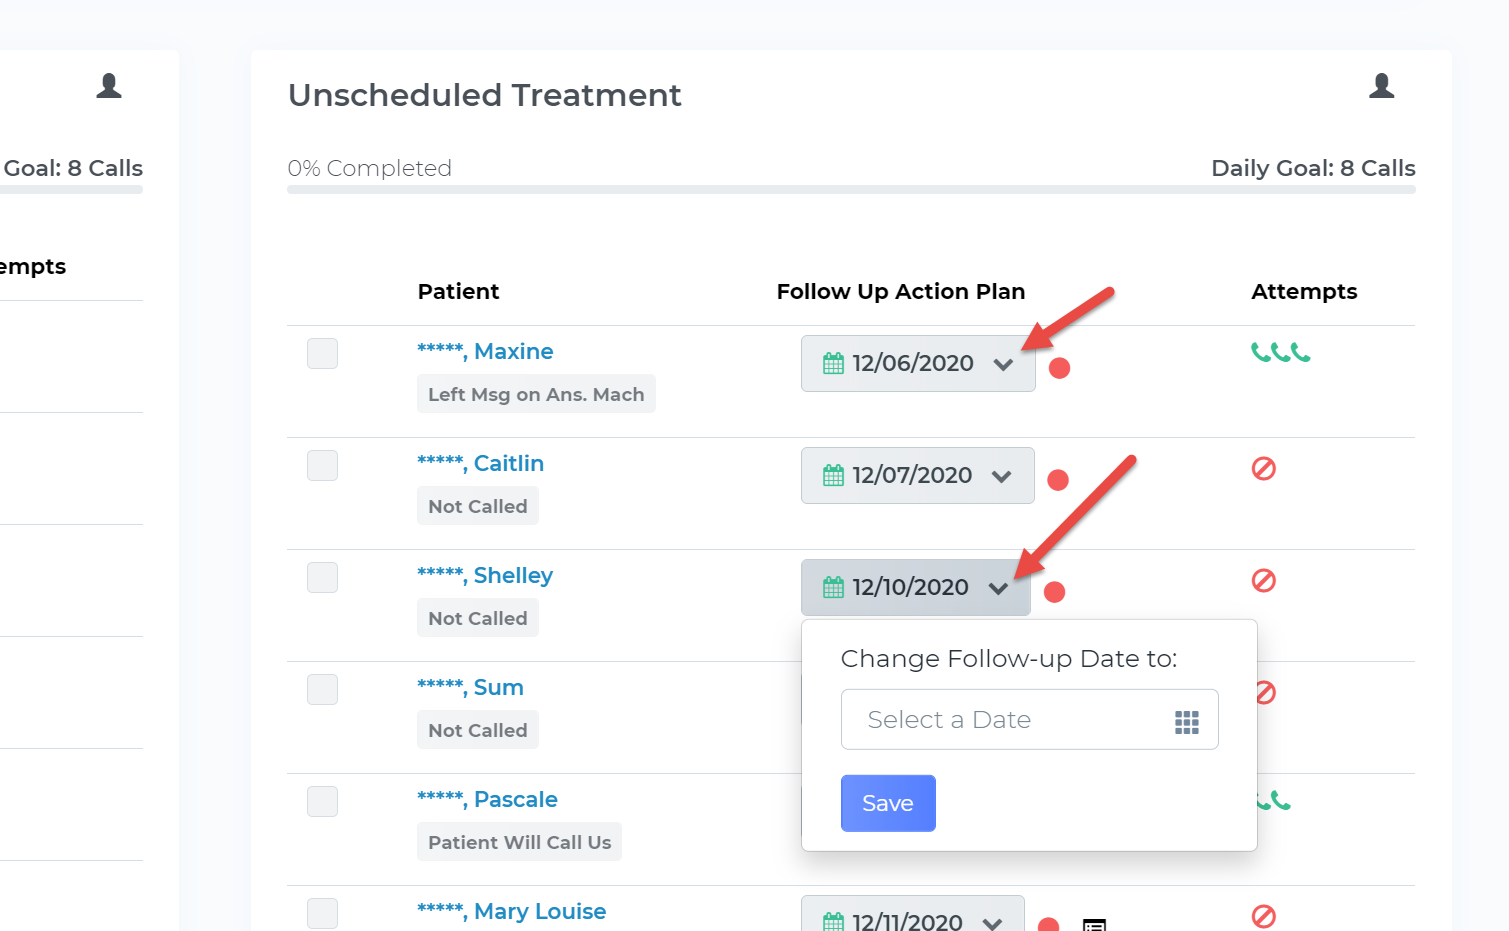Select the checkbox next to Shelley
Viewport: 1509px width, 931px height.
[x=322, y=577]
